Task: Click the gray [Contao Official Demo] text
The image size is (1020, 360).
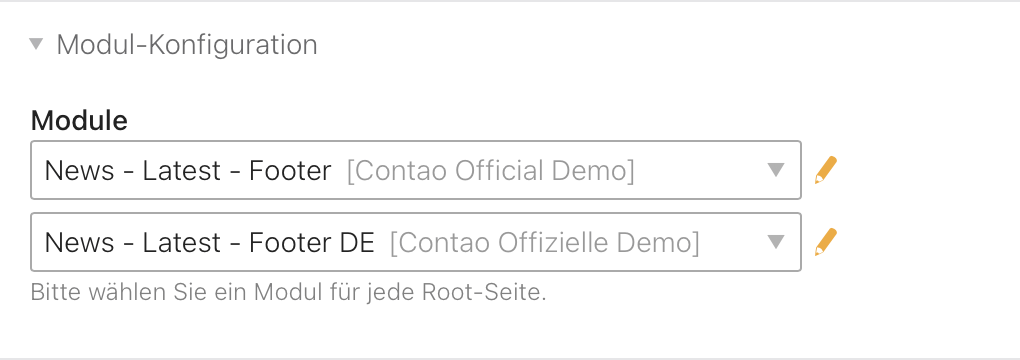Action: tap(490, 171)
